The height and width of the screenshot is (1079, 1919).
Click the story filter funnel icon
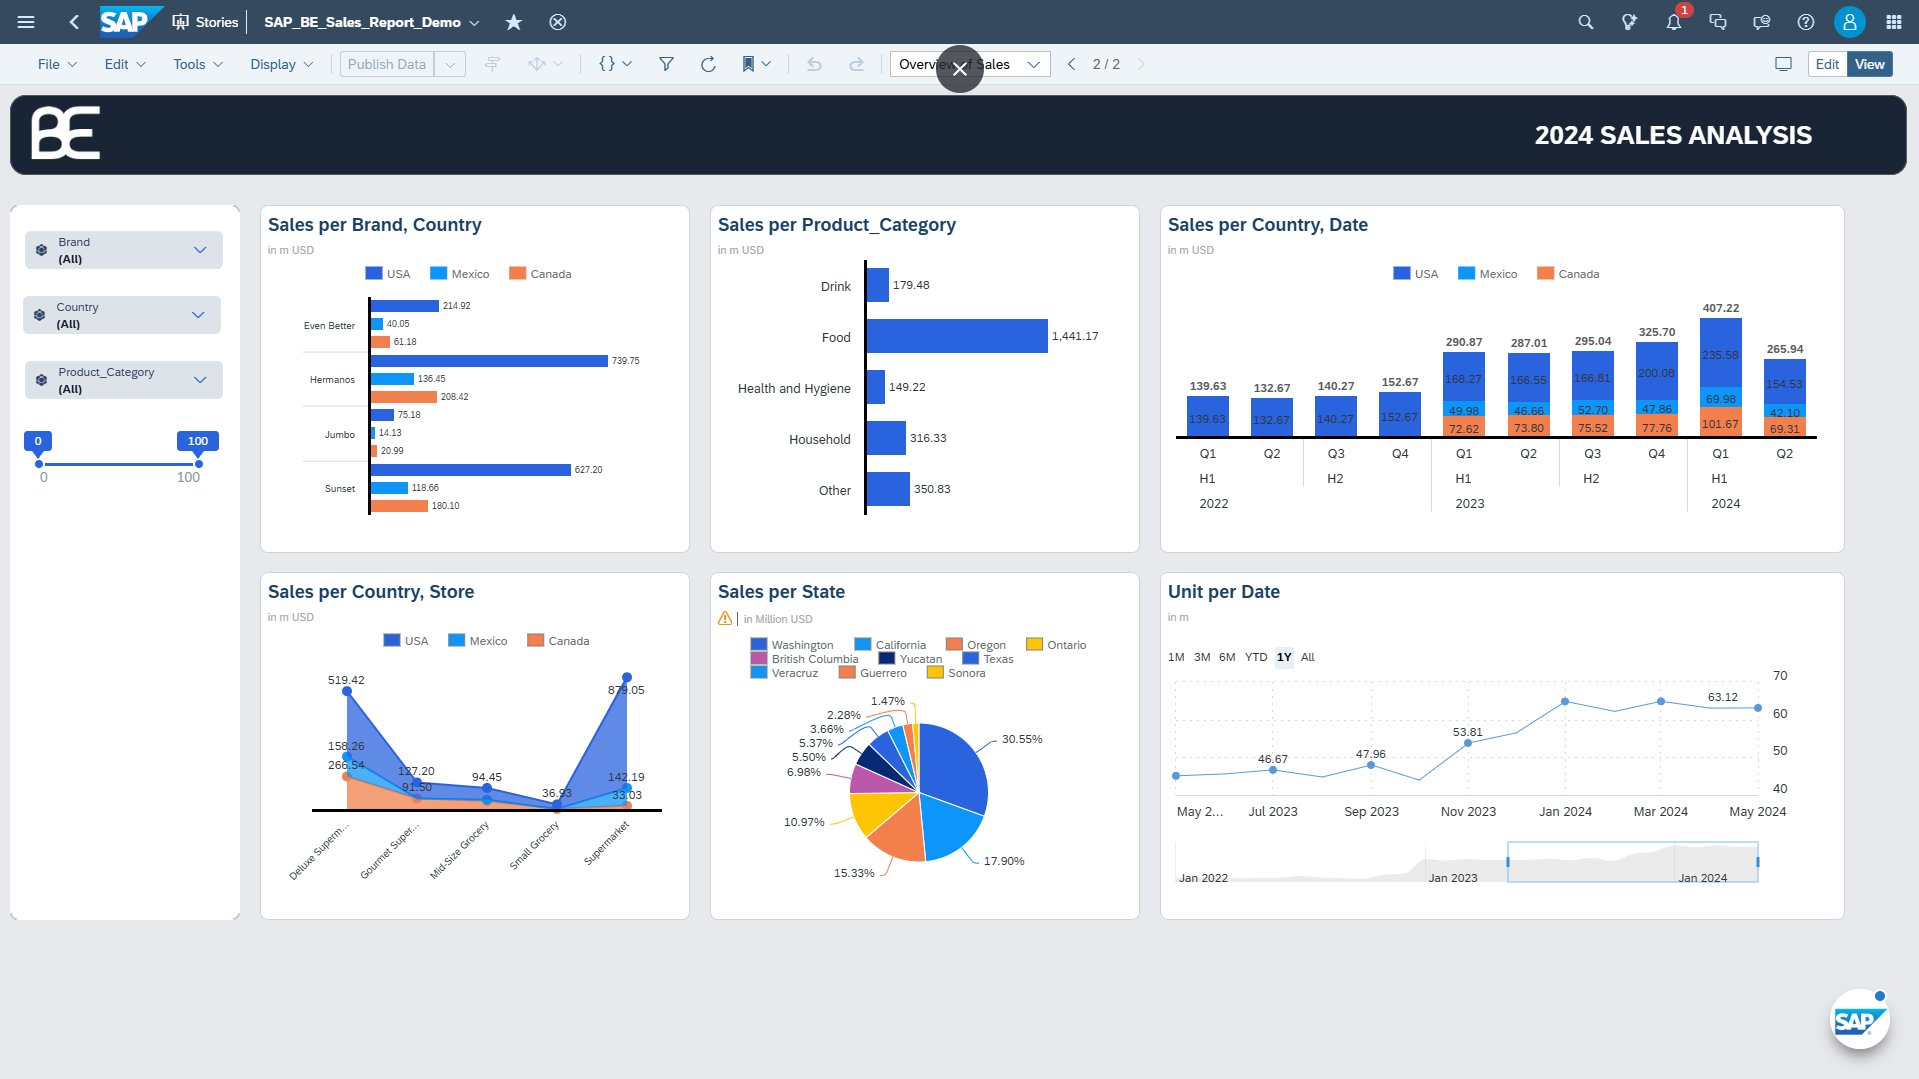[666, 64]
